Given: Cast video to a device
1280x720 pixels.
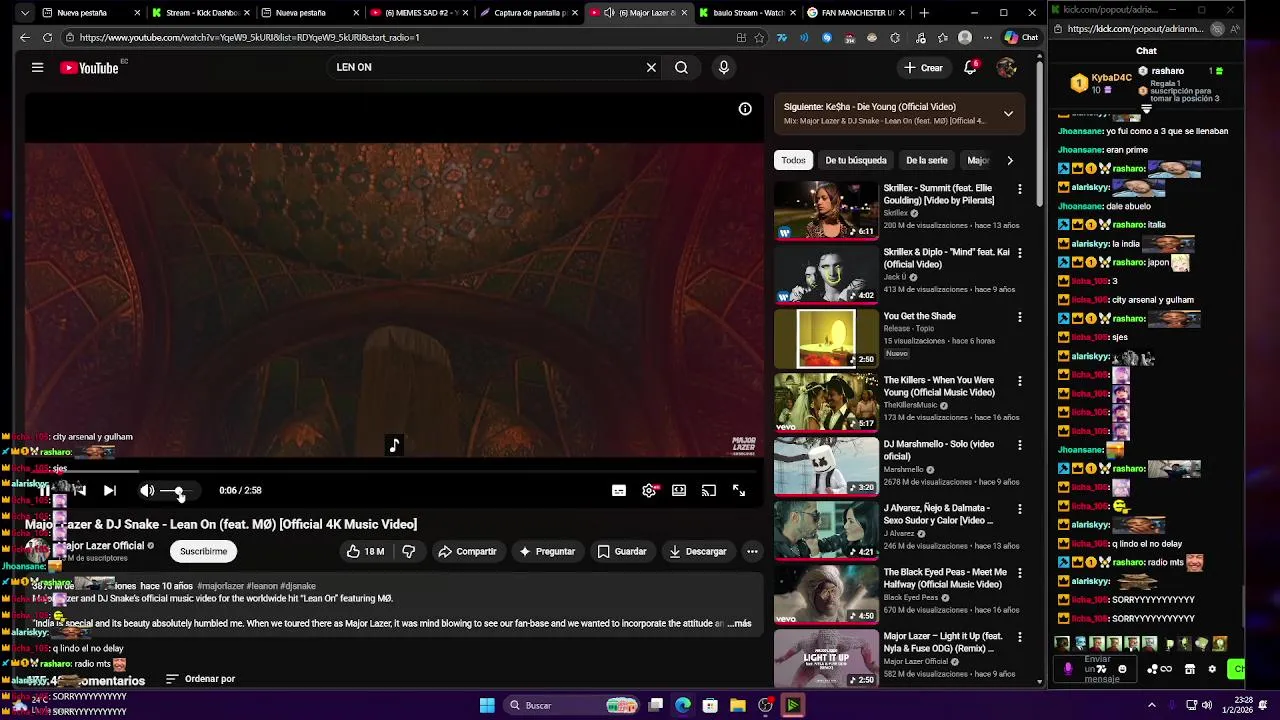Looking at the screenshot, I should [709, 490].
